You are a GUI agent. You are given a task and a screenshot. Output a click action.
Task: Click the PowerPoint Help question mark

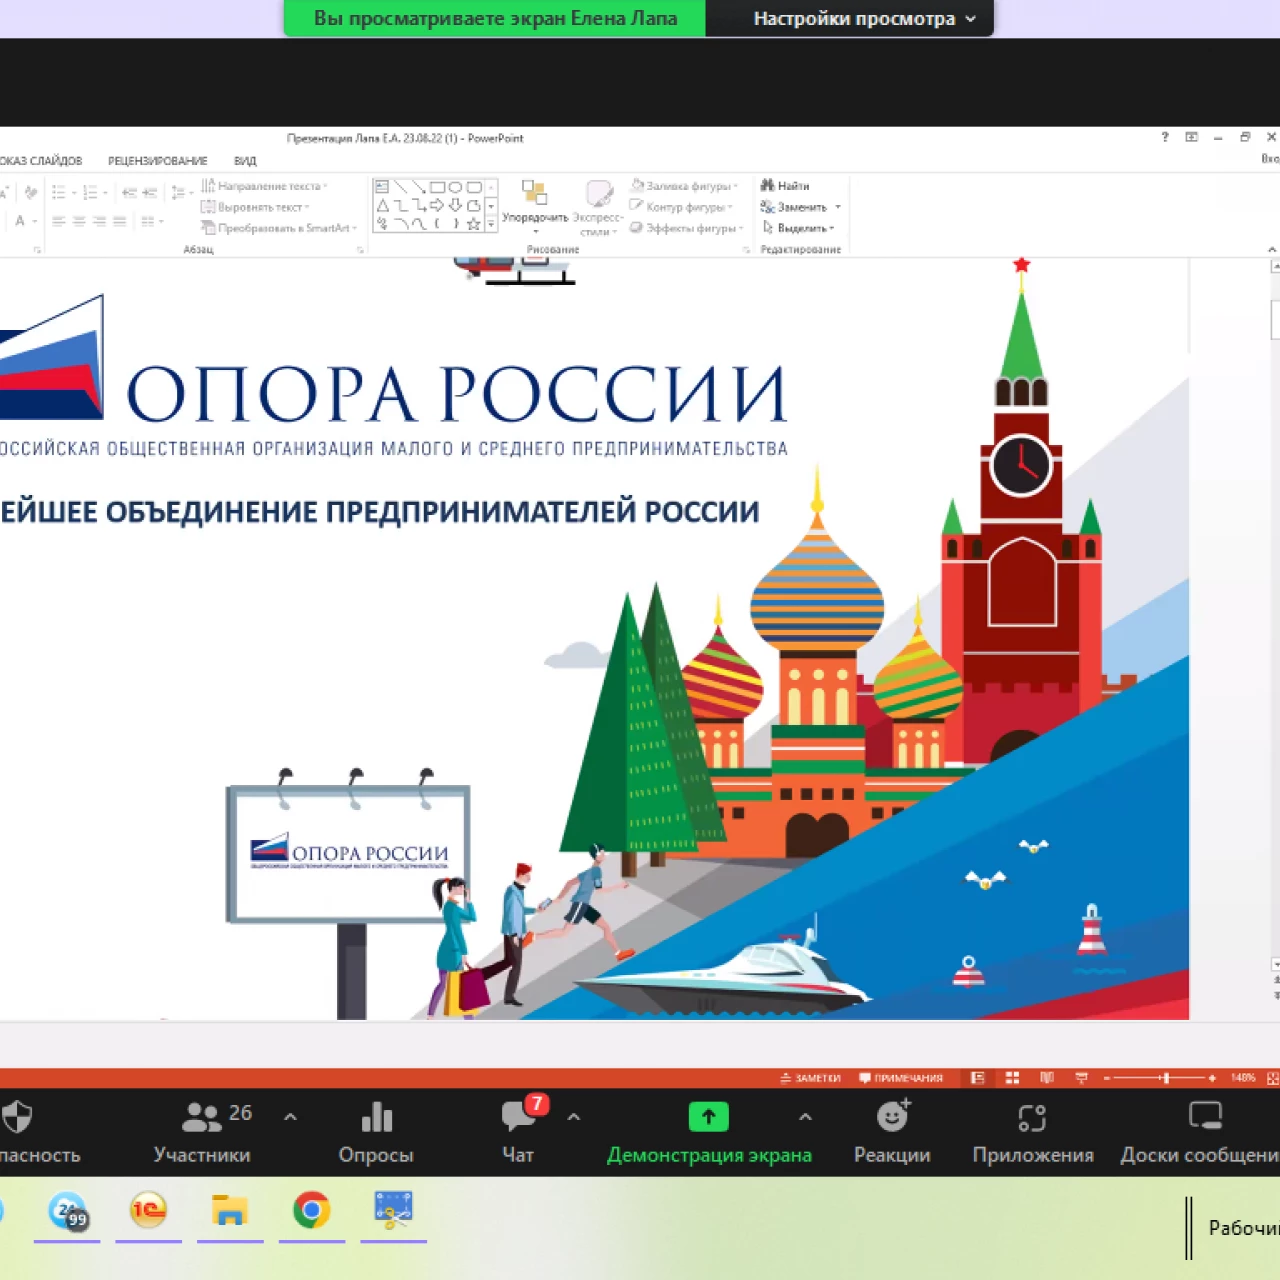[x=1165, y=137]
